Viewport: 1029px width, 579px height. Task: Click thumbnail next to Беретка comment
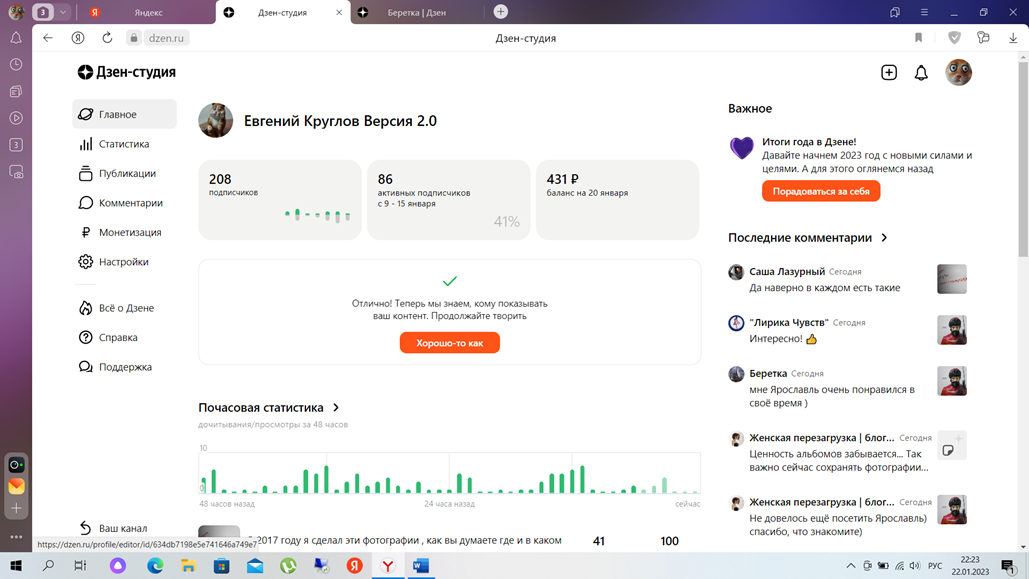952,381
